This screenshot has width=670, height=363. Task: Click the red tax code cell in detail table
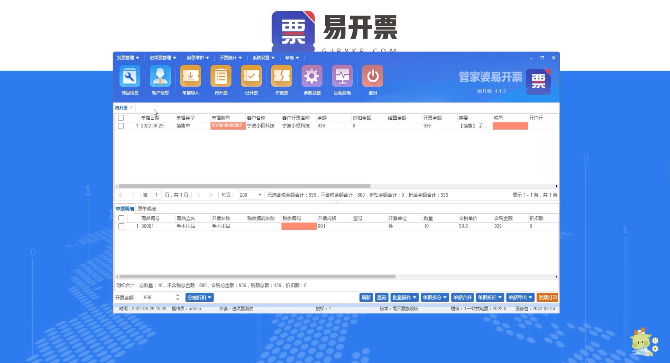coord(299,226)
